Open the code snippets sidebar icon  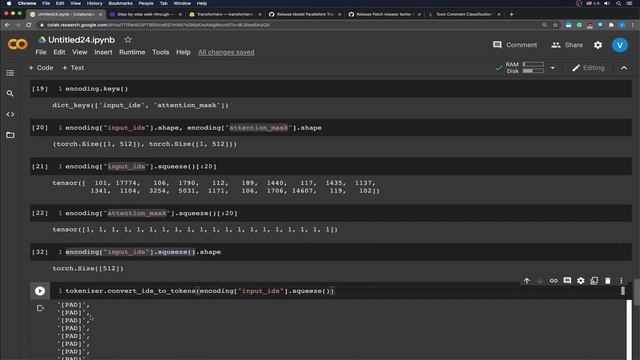point(10,114)
